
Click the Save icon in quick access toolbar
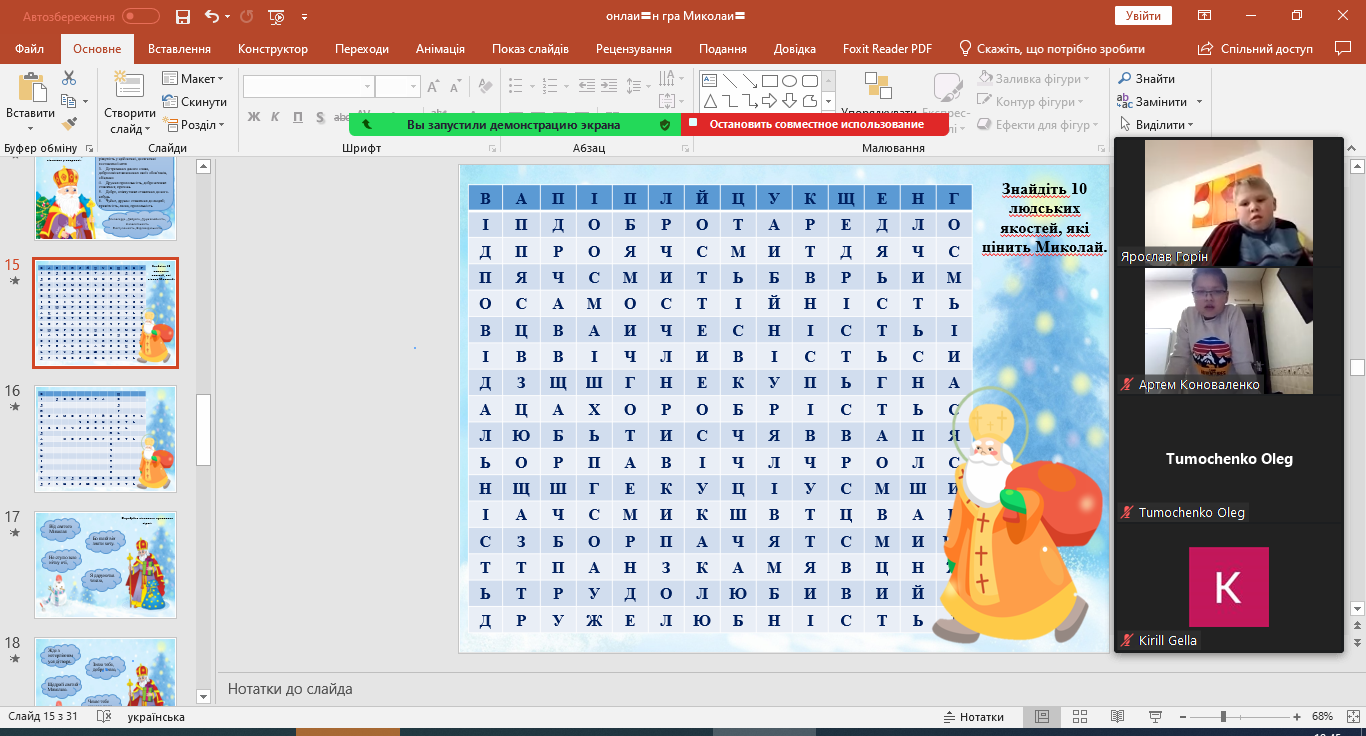(x=182, y=16)
